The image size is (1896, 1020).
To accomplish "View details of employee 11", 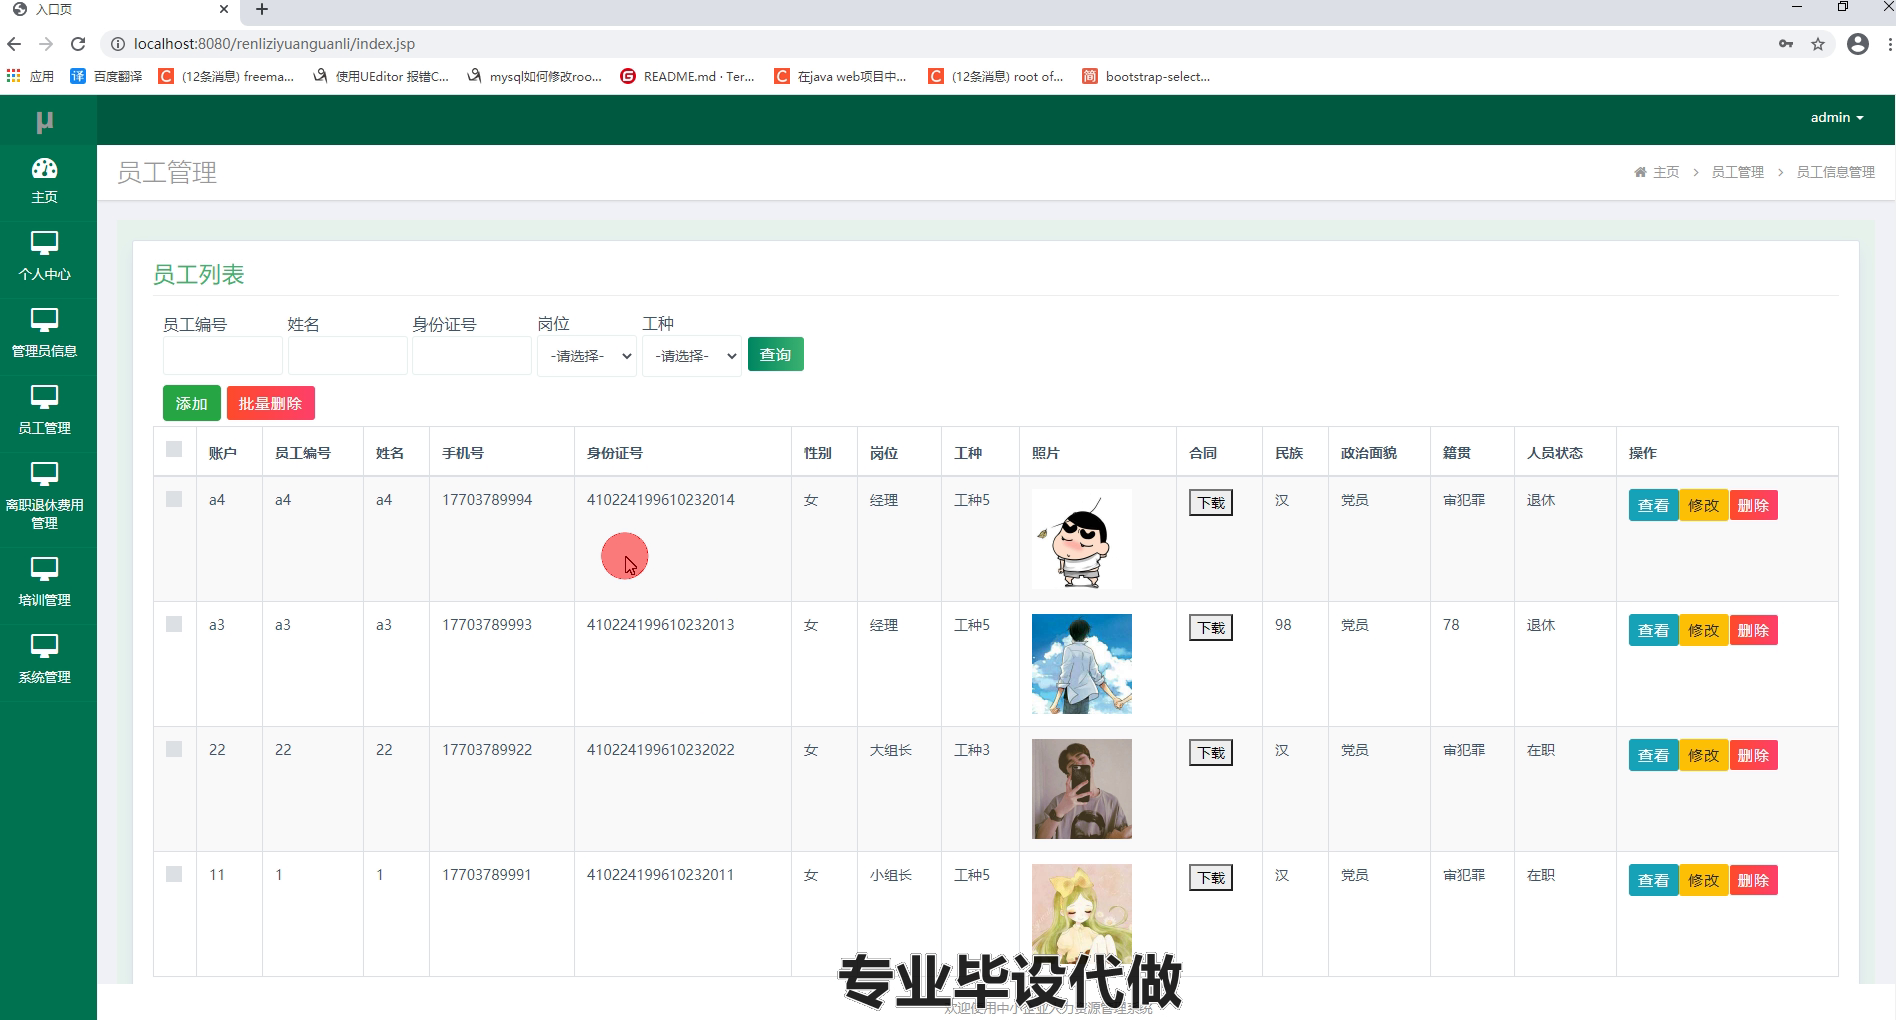I will [1654, 880].
